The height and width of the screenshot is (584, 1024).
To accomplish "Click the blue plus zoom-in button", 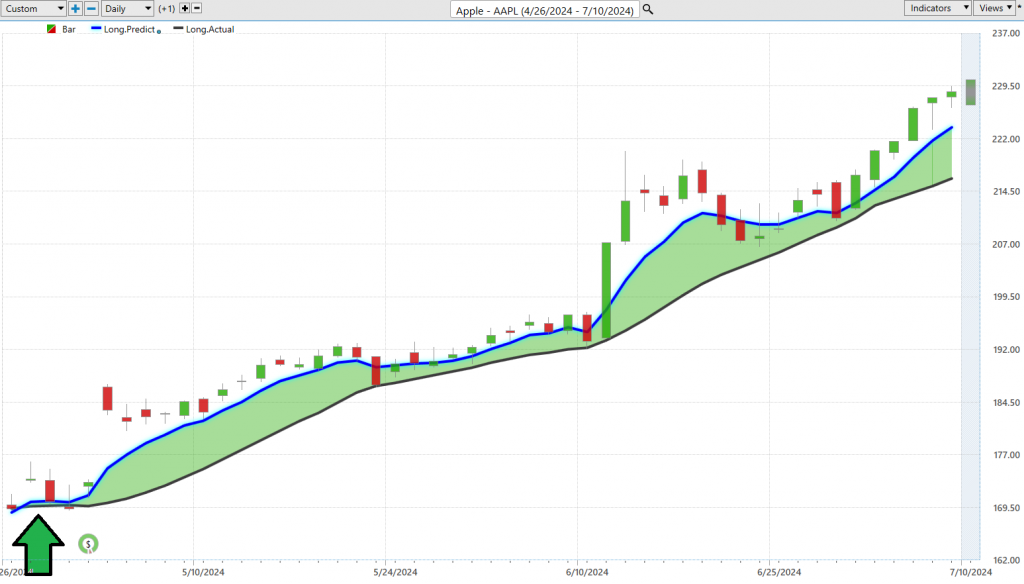I will (x=76, y=8).
